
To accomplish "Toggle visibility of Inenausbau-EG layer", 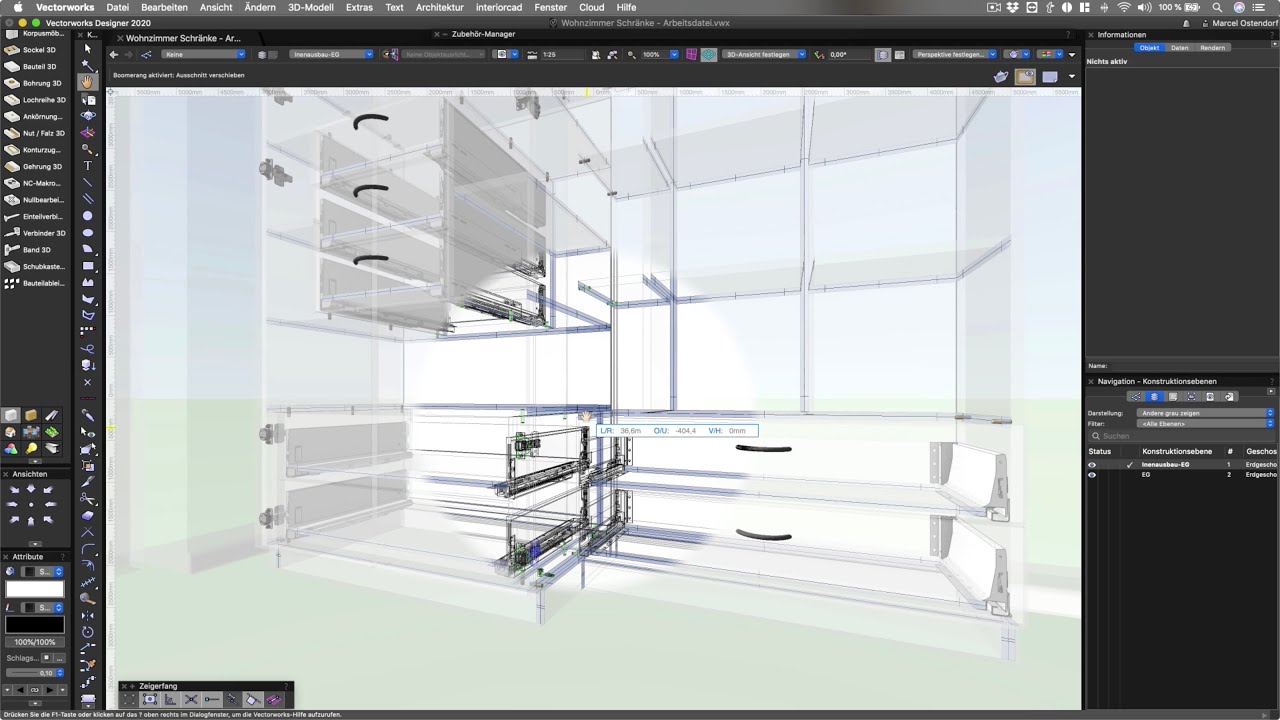I will [1092, 465].
